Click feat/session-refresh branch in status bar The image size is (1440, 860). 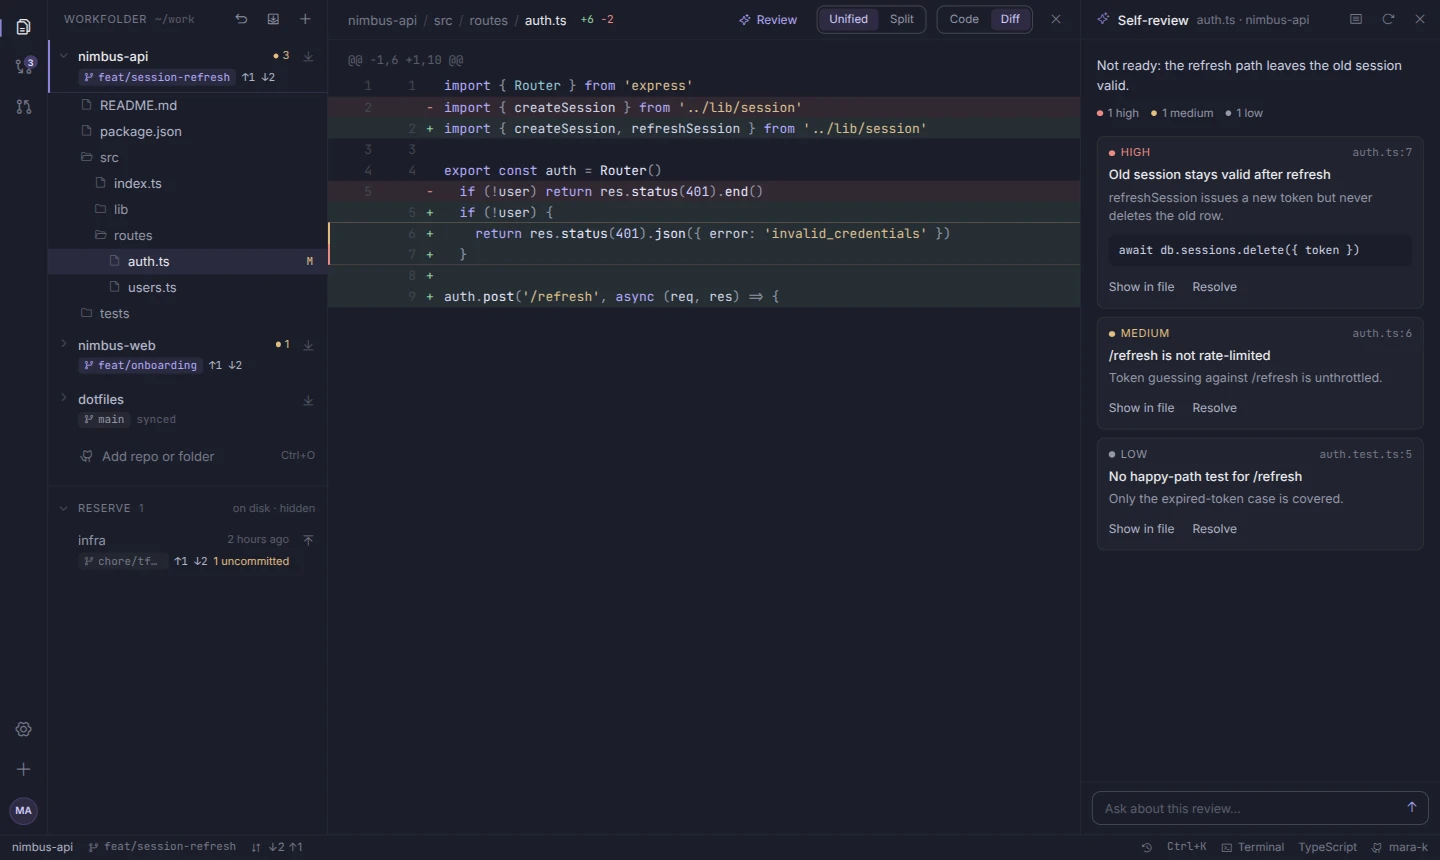tap(162, 847)
